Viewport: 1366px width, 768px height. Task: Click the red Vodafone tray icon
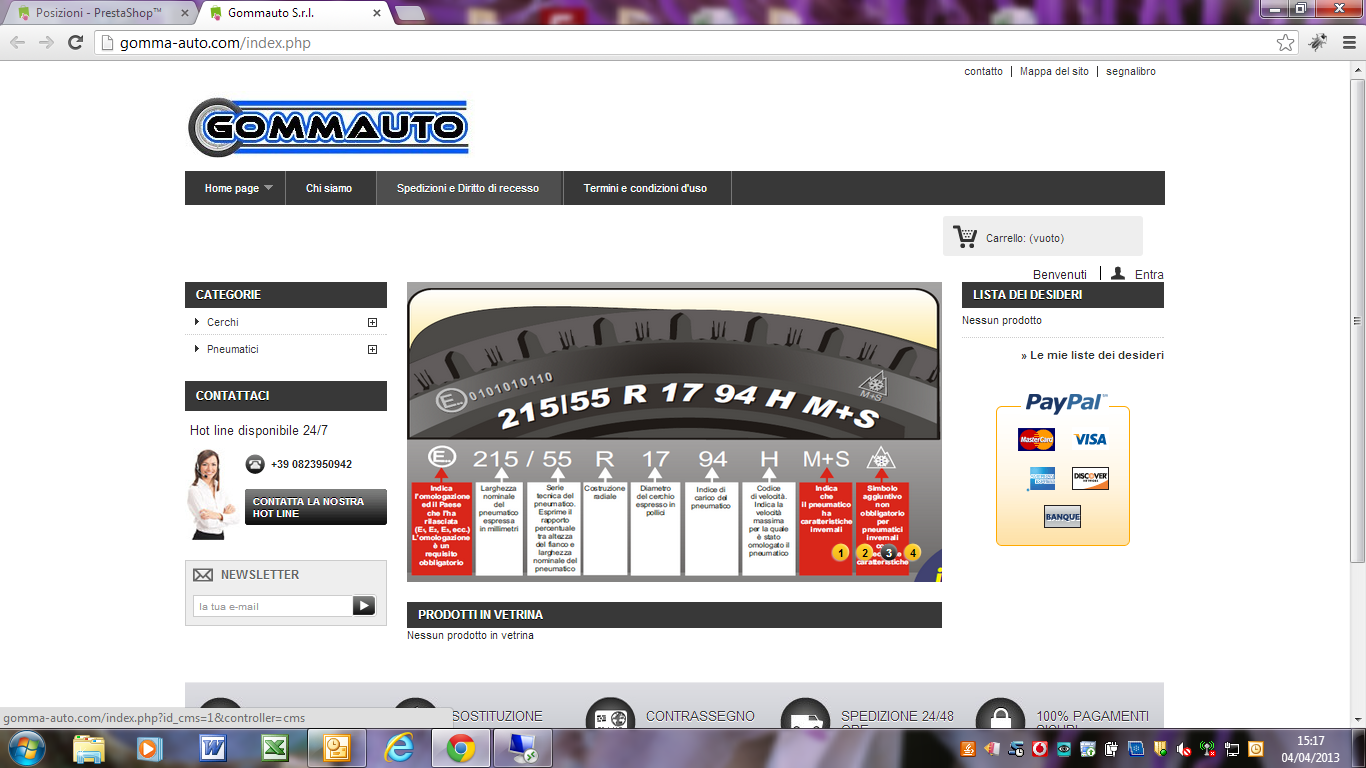[1040, 749]
